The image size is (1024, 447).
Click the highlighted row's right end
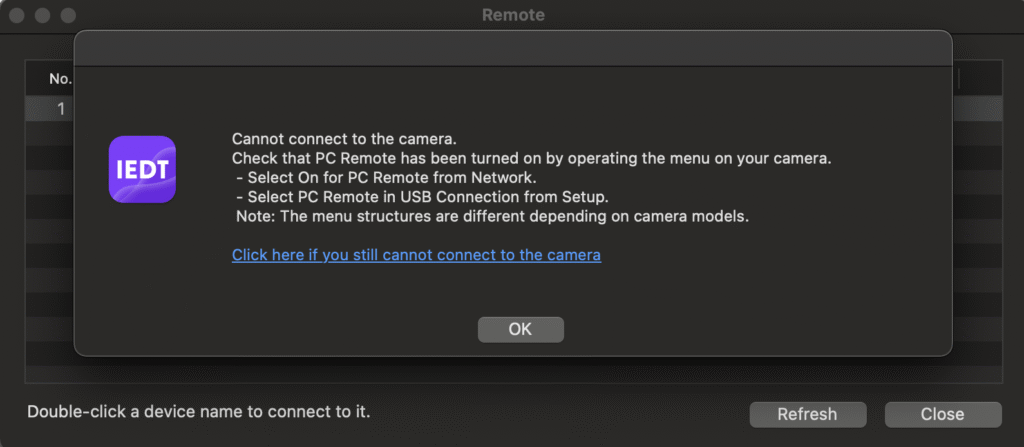point(977,108)
